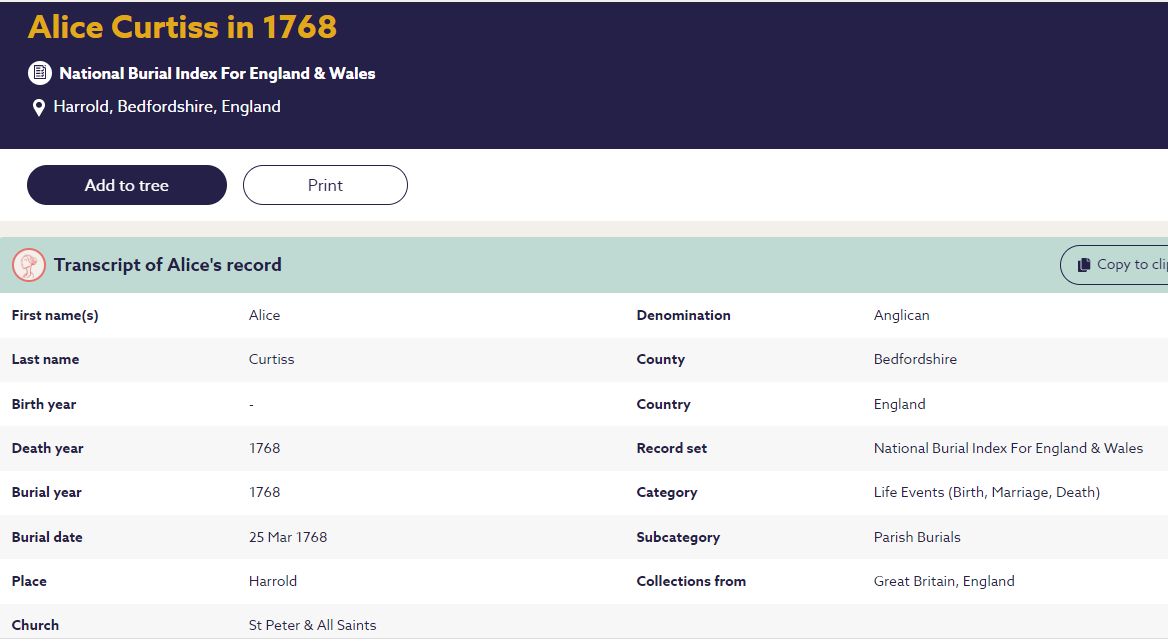Click the Transcript of Alice's record heading

point(168,265)
